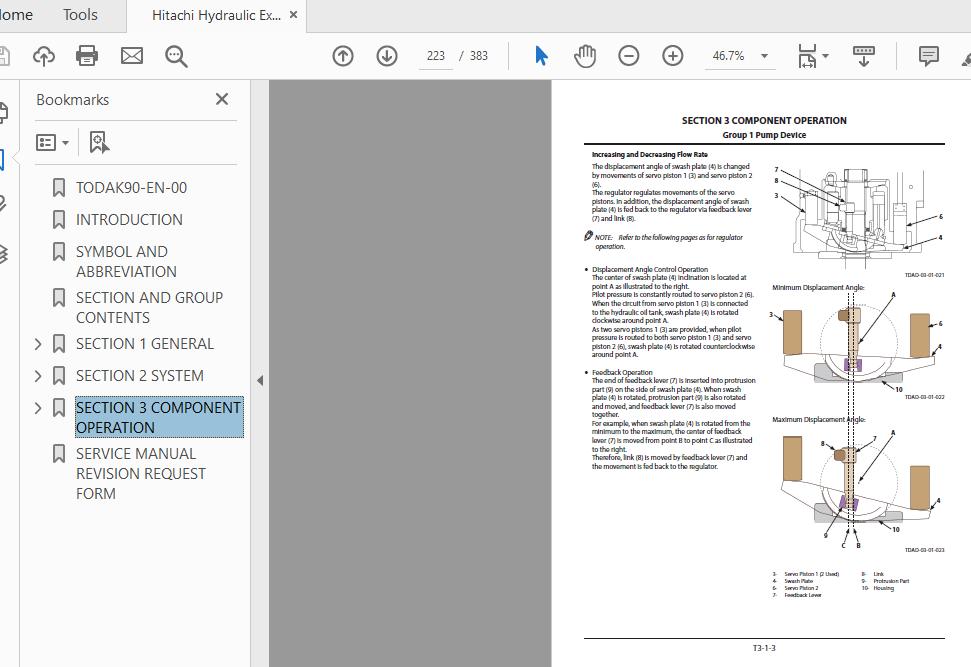Click the upload to cloud icon
971x667 pixels.
pyautogui.click(x=43, y=56)
